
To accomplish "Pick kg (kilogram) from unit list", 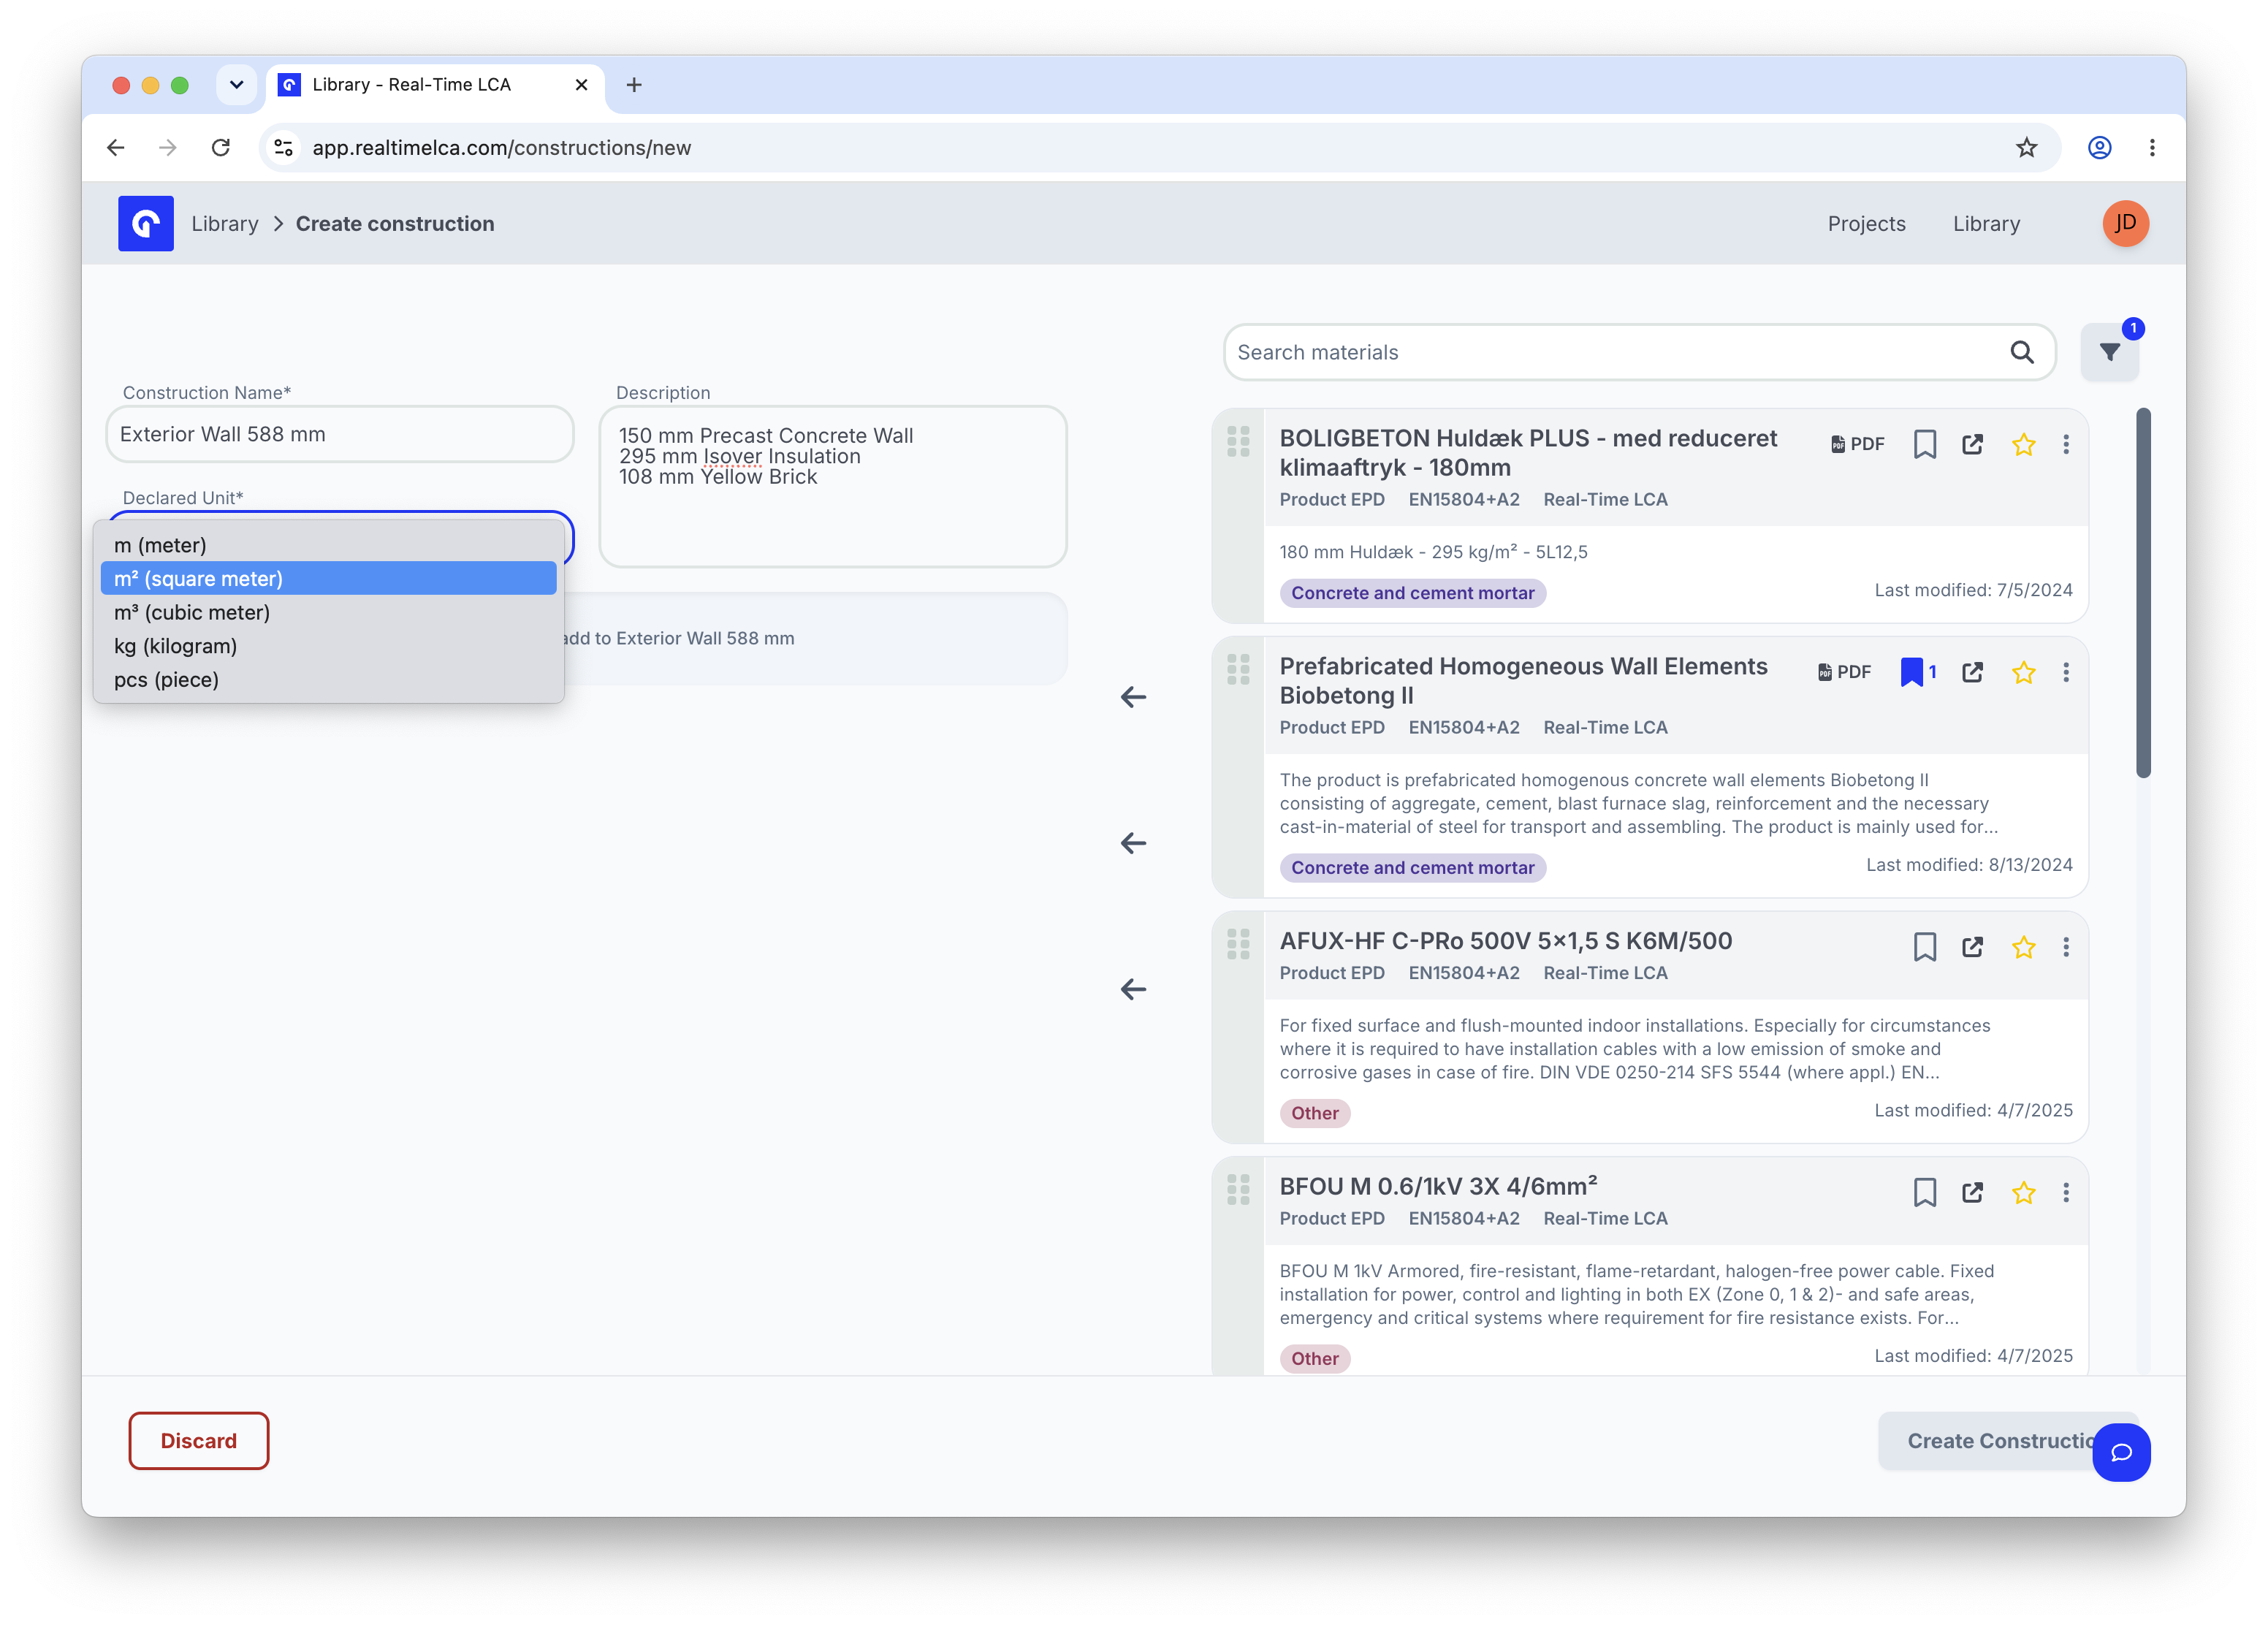I will pyautogui.click(x=328, y=647).
